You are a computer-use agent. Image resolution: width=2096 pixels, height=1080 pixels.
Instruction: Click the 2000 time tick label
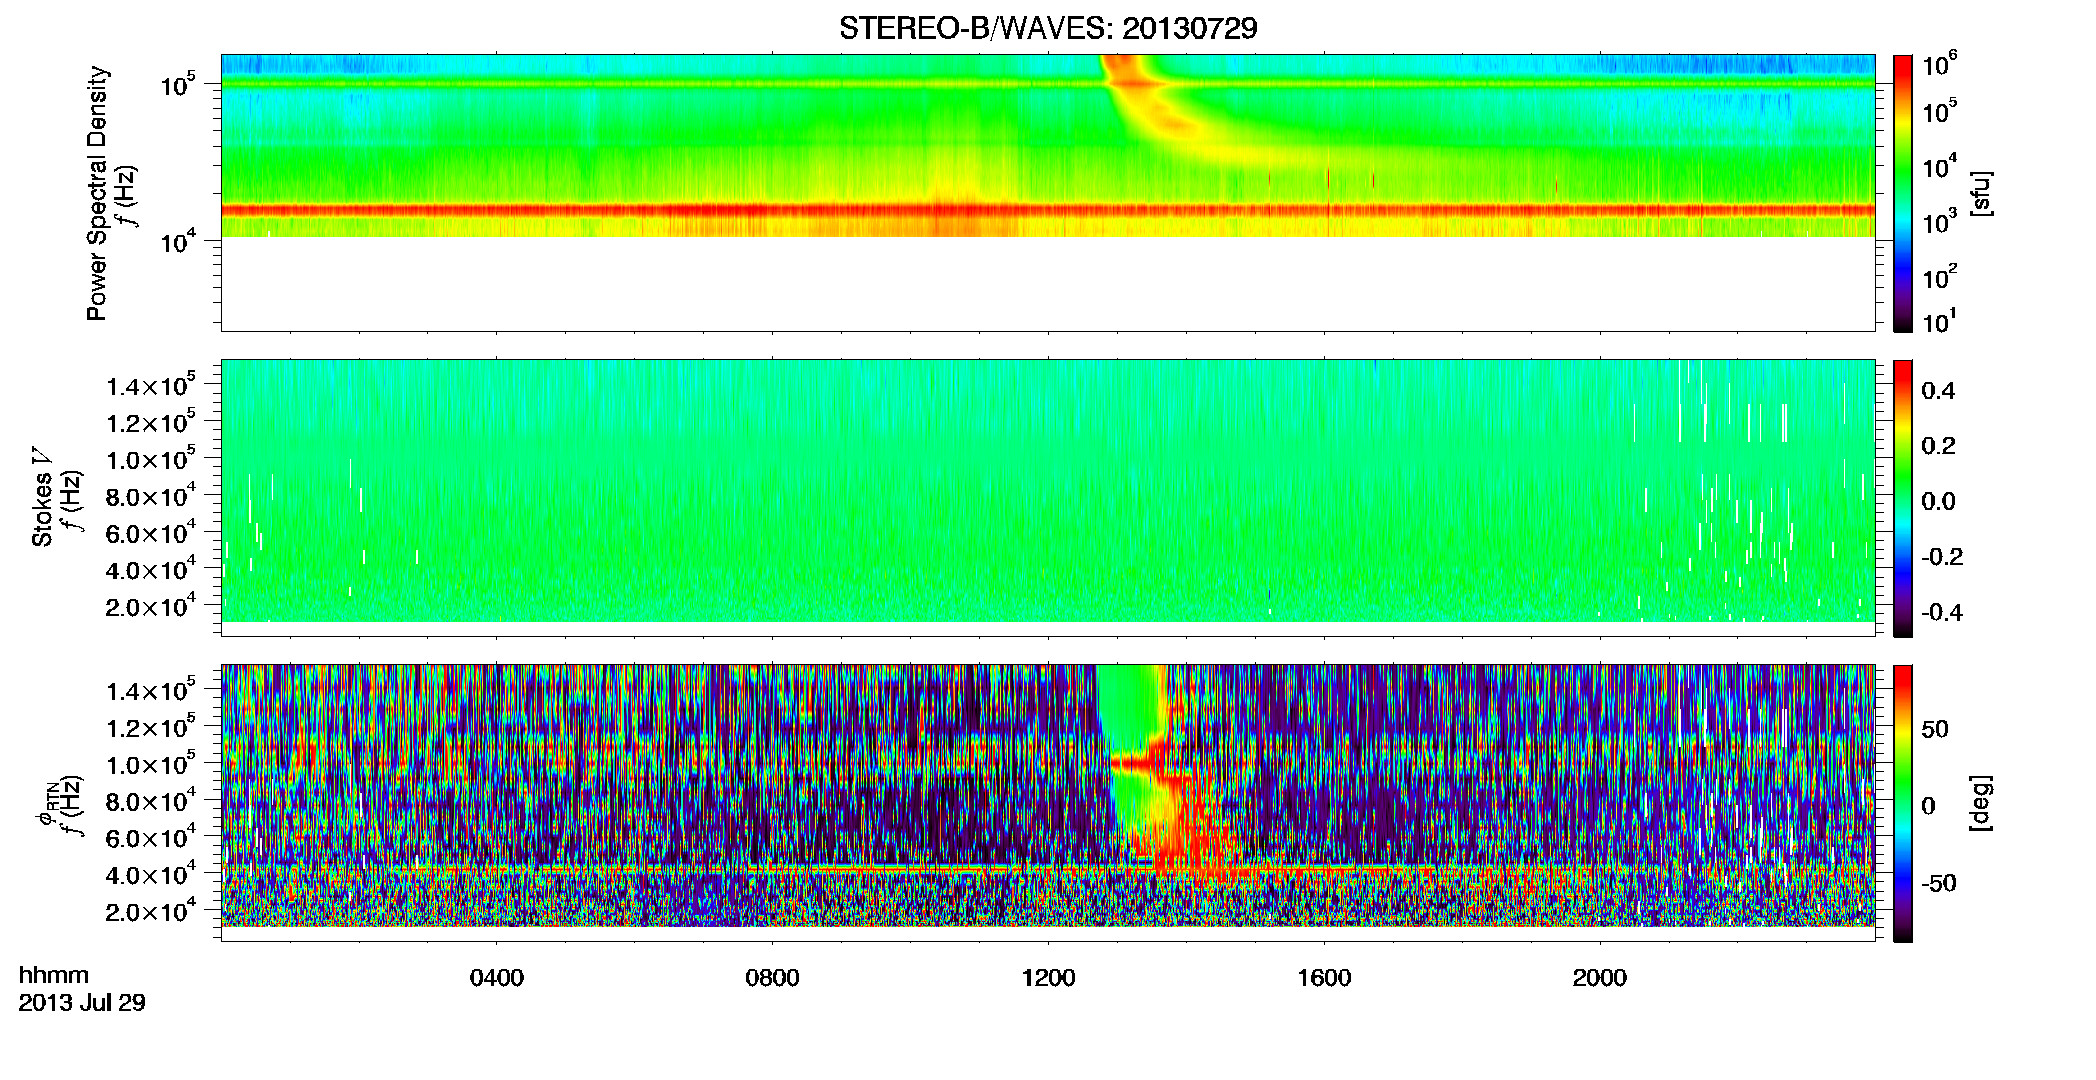pos(1600,978)
